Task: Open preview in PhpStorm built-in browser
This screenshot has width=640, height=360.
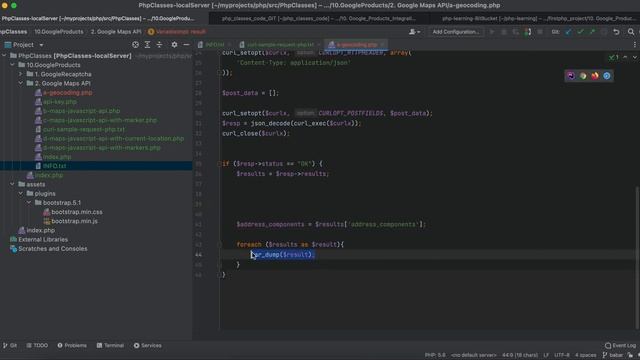Action: click(571, 76)
